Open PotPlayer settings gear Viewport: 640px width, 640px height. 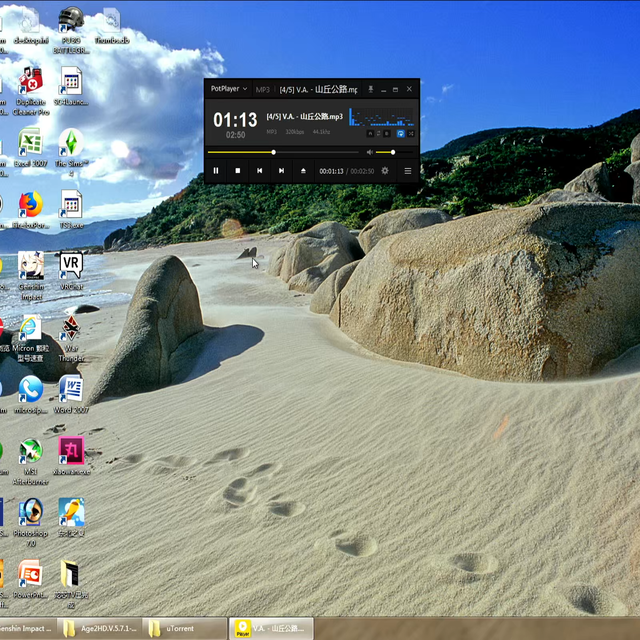click(x=385, y=171)
